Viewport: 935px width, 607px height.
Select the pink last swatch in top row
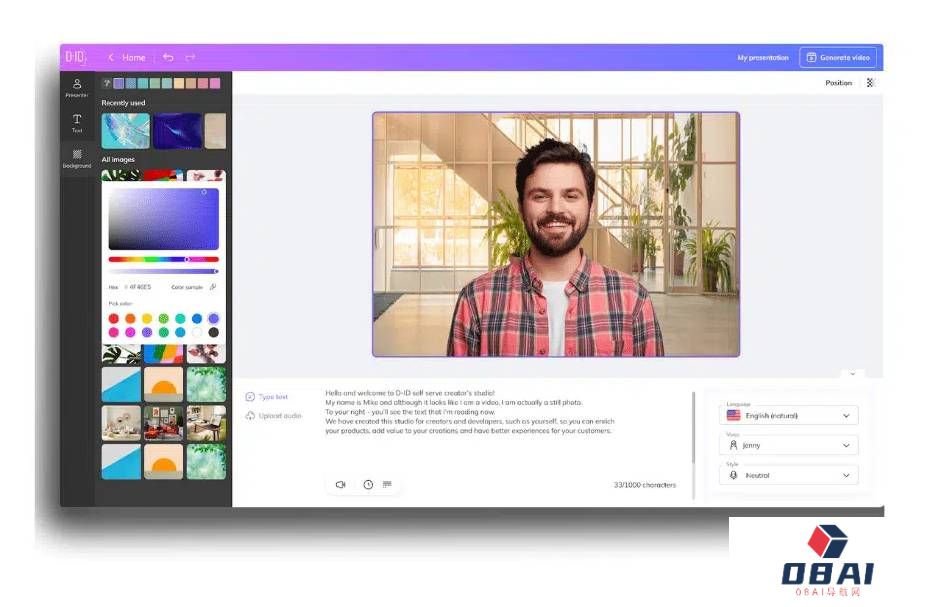tap(215, 83)
